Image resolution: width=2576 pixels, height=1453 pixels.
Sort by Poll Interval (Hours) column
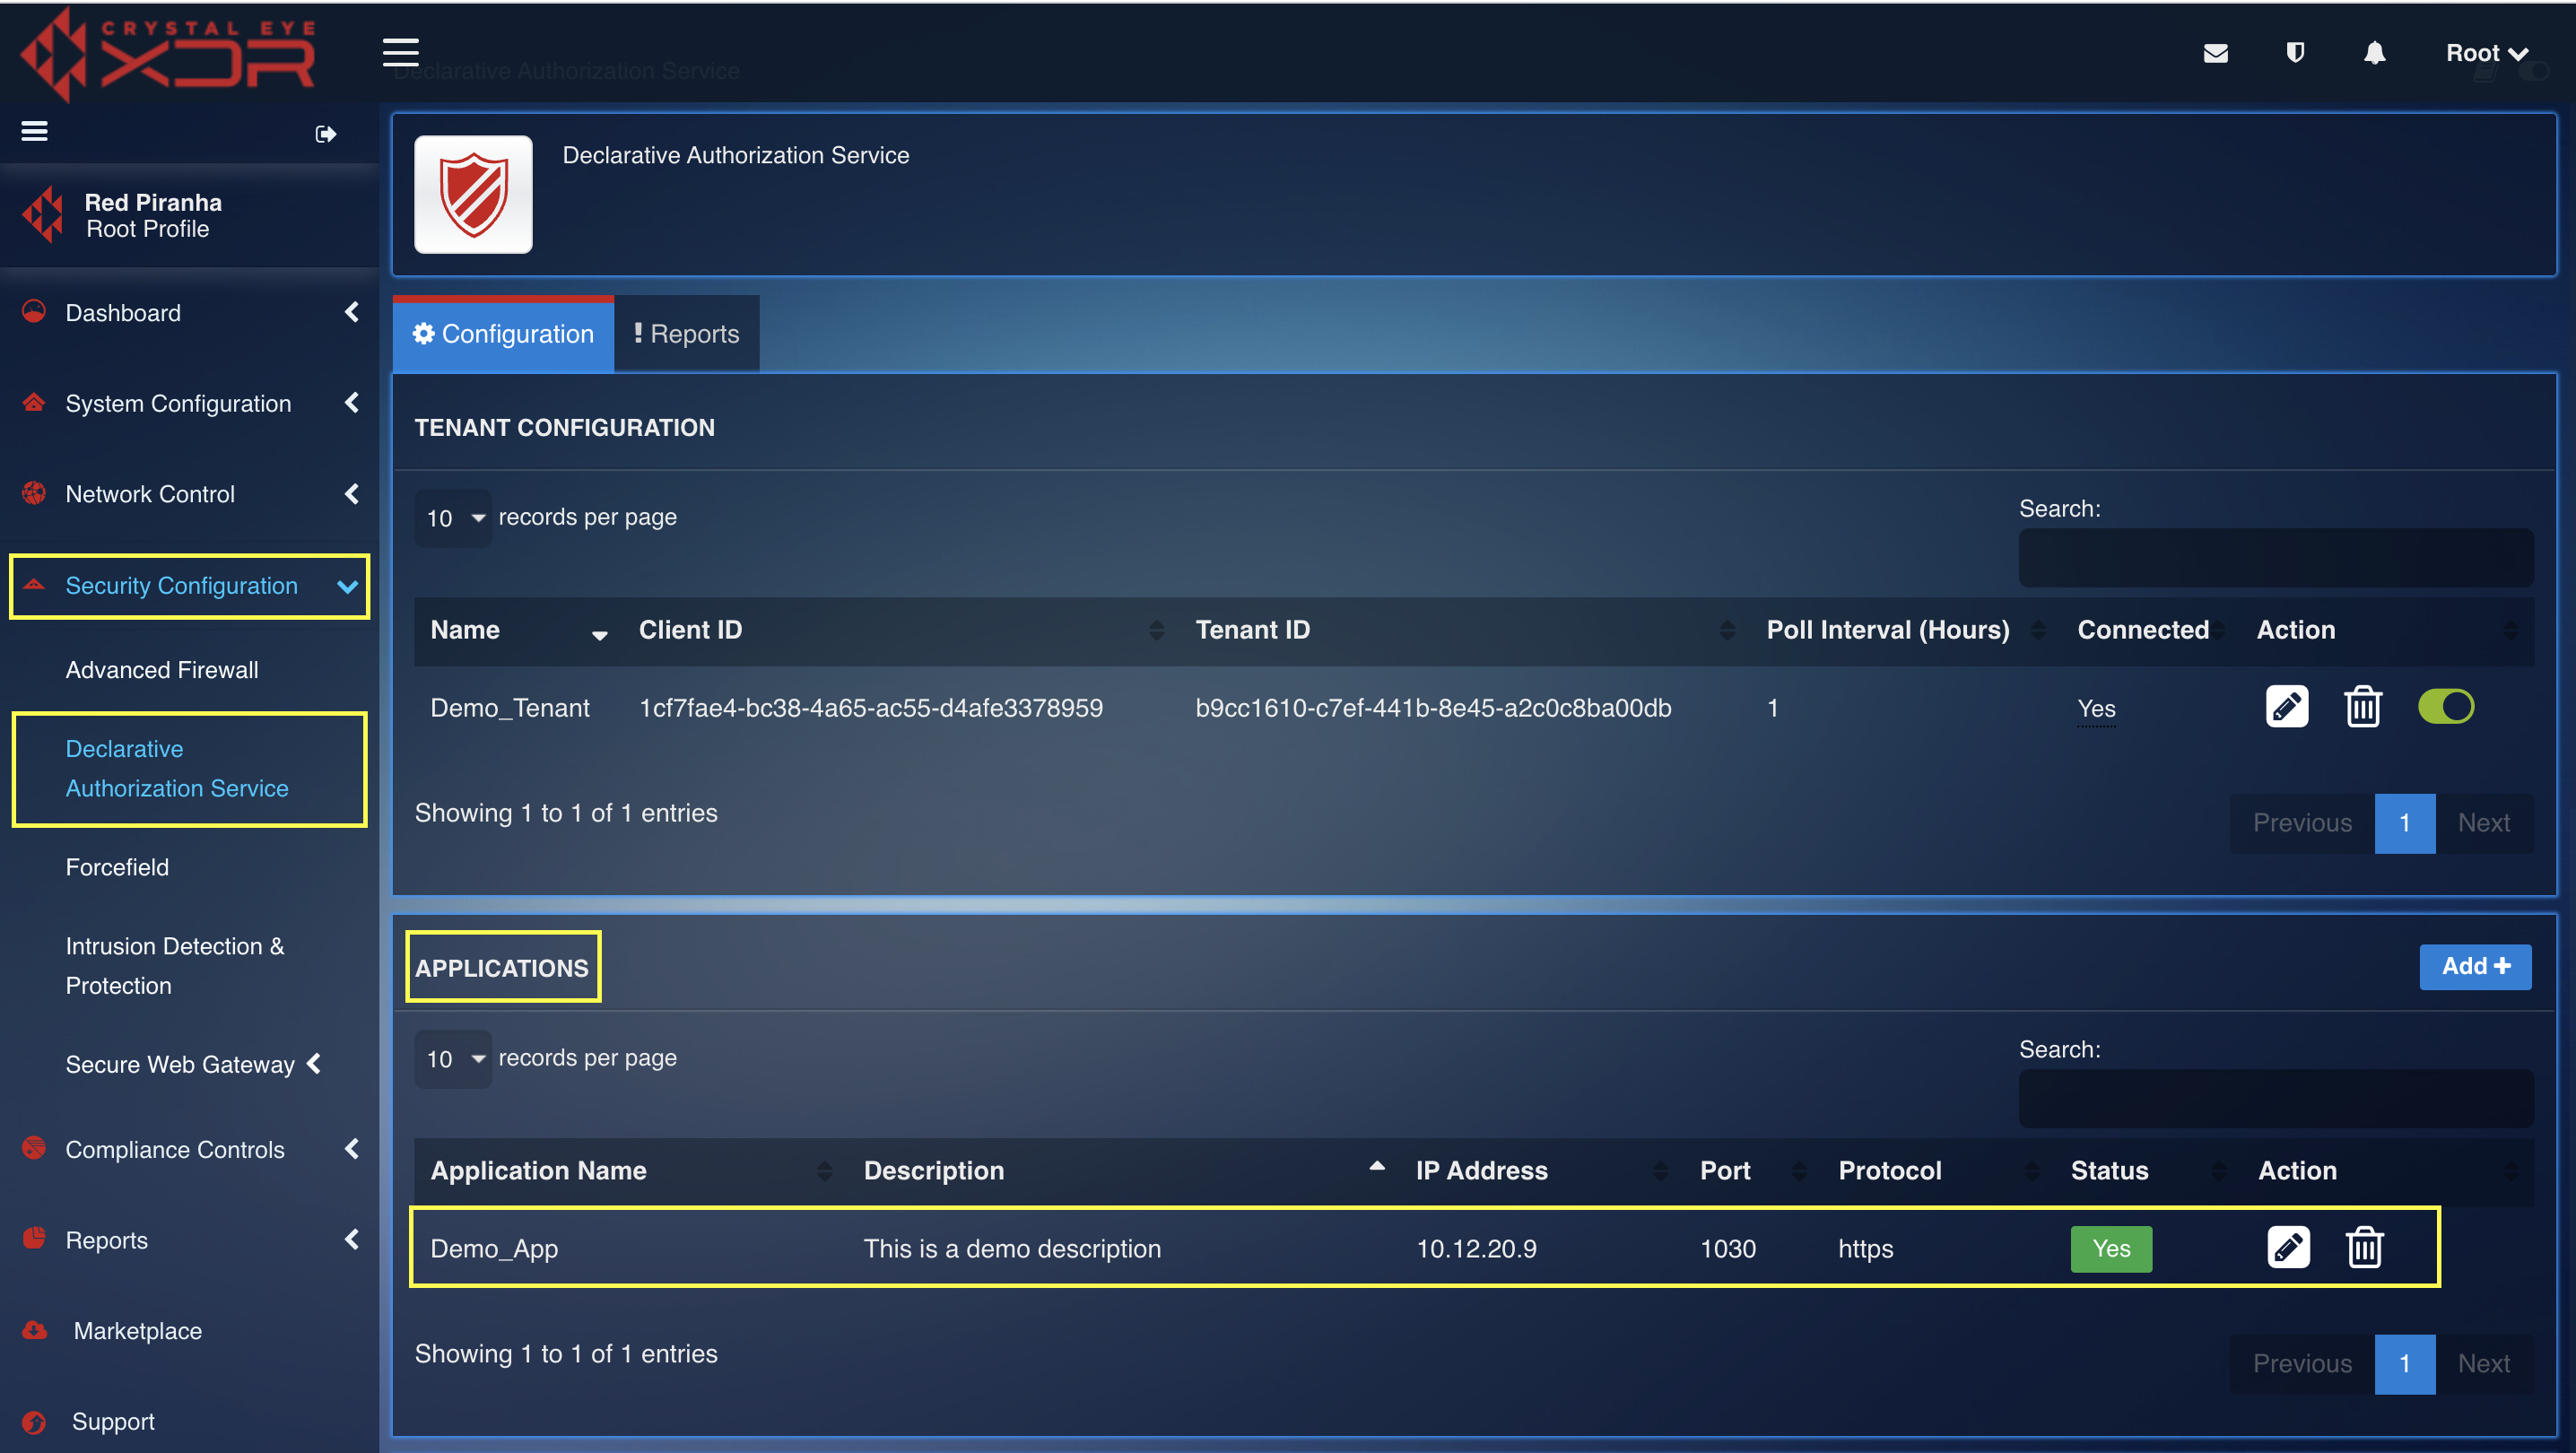[x=1906, y=630]
